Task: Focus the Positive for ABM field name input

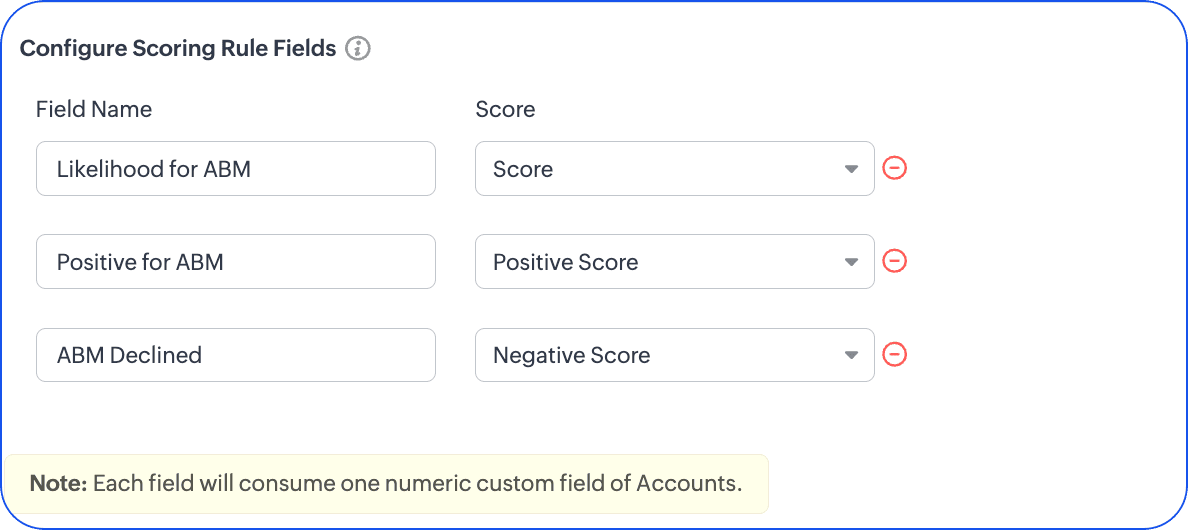Action: pos(235,262)
